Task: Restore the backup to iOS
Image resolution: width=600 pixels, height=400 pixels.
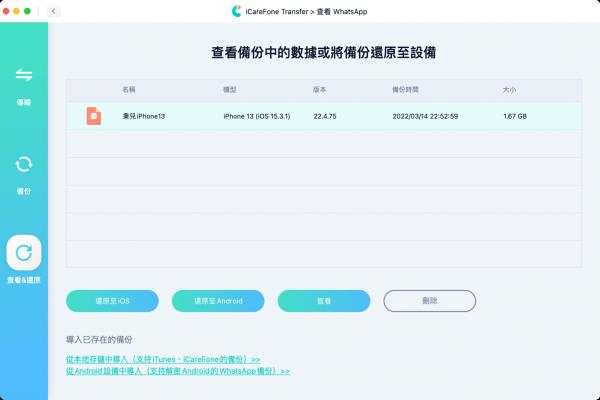Action: point(112,301)
